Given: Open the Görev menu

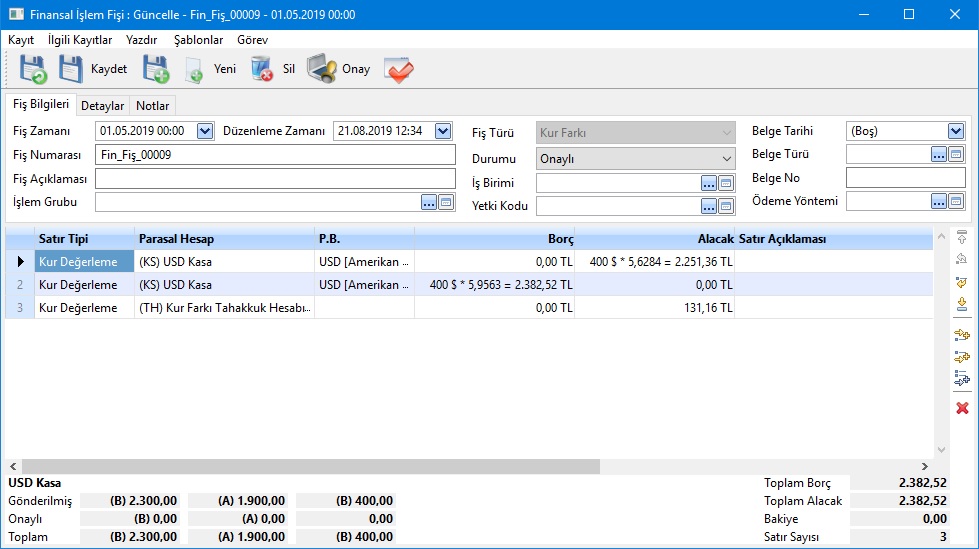Looking at the screenshot, I should 252,40.
